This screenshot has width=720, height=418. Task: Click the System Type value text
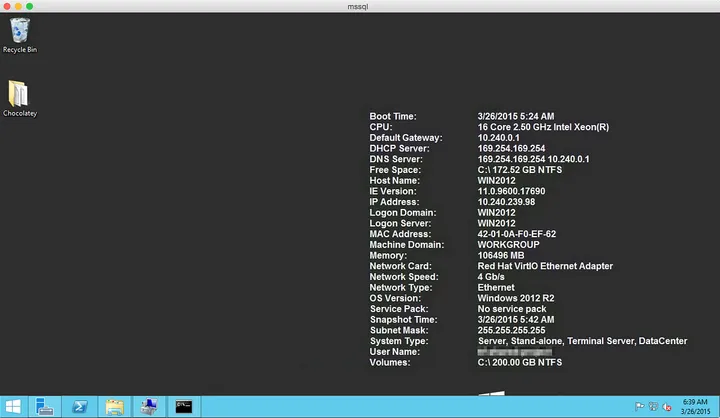[582, 341]
